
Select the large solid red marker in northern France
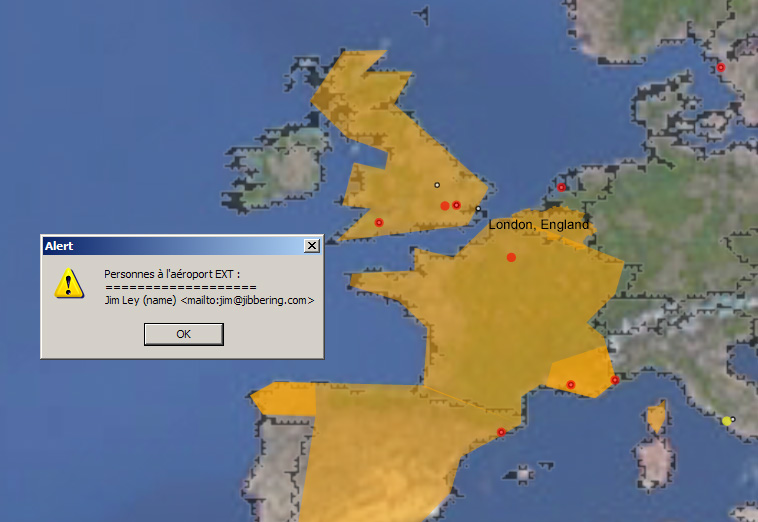[511, 257]
